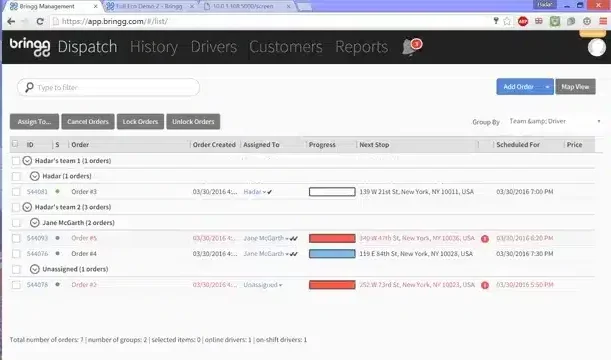This screenshot has width=611, height=360.
Task: Bookmark page with the star icon
Action: [507, 21]
